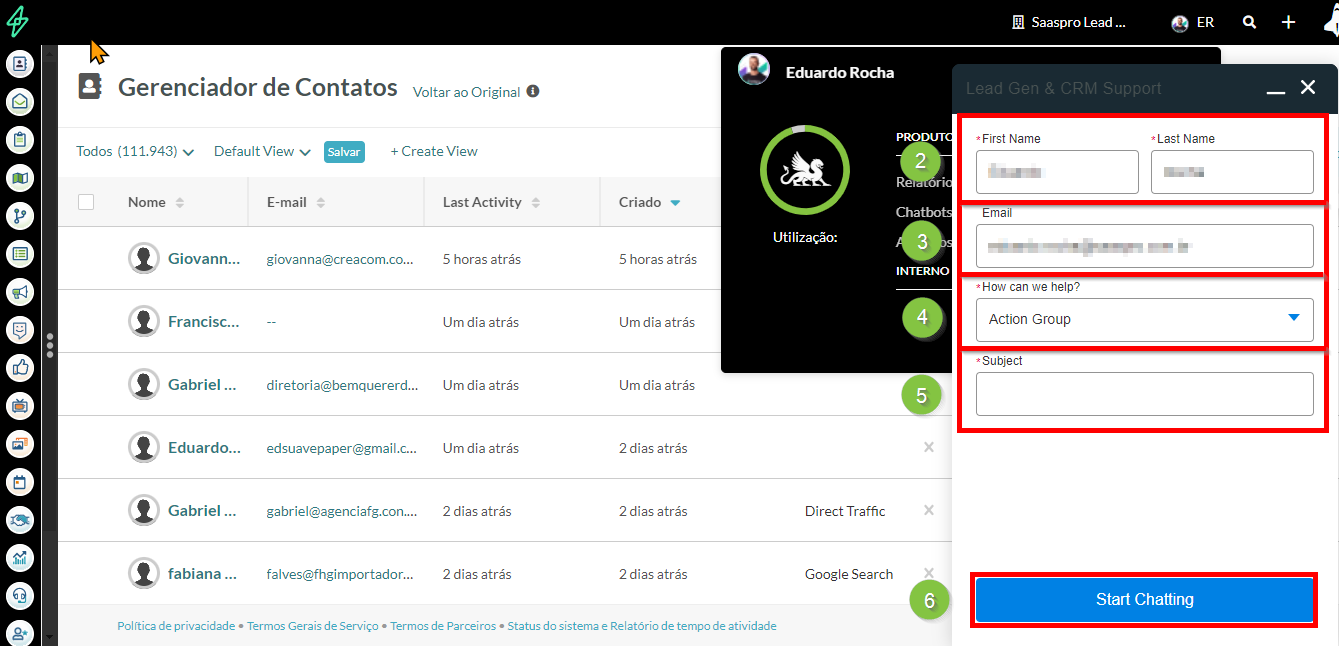Screen dimensions: 1339x646
Task: Open the clipboard icon in left sidebar
Action: coord(20,140)
